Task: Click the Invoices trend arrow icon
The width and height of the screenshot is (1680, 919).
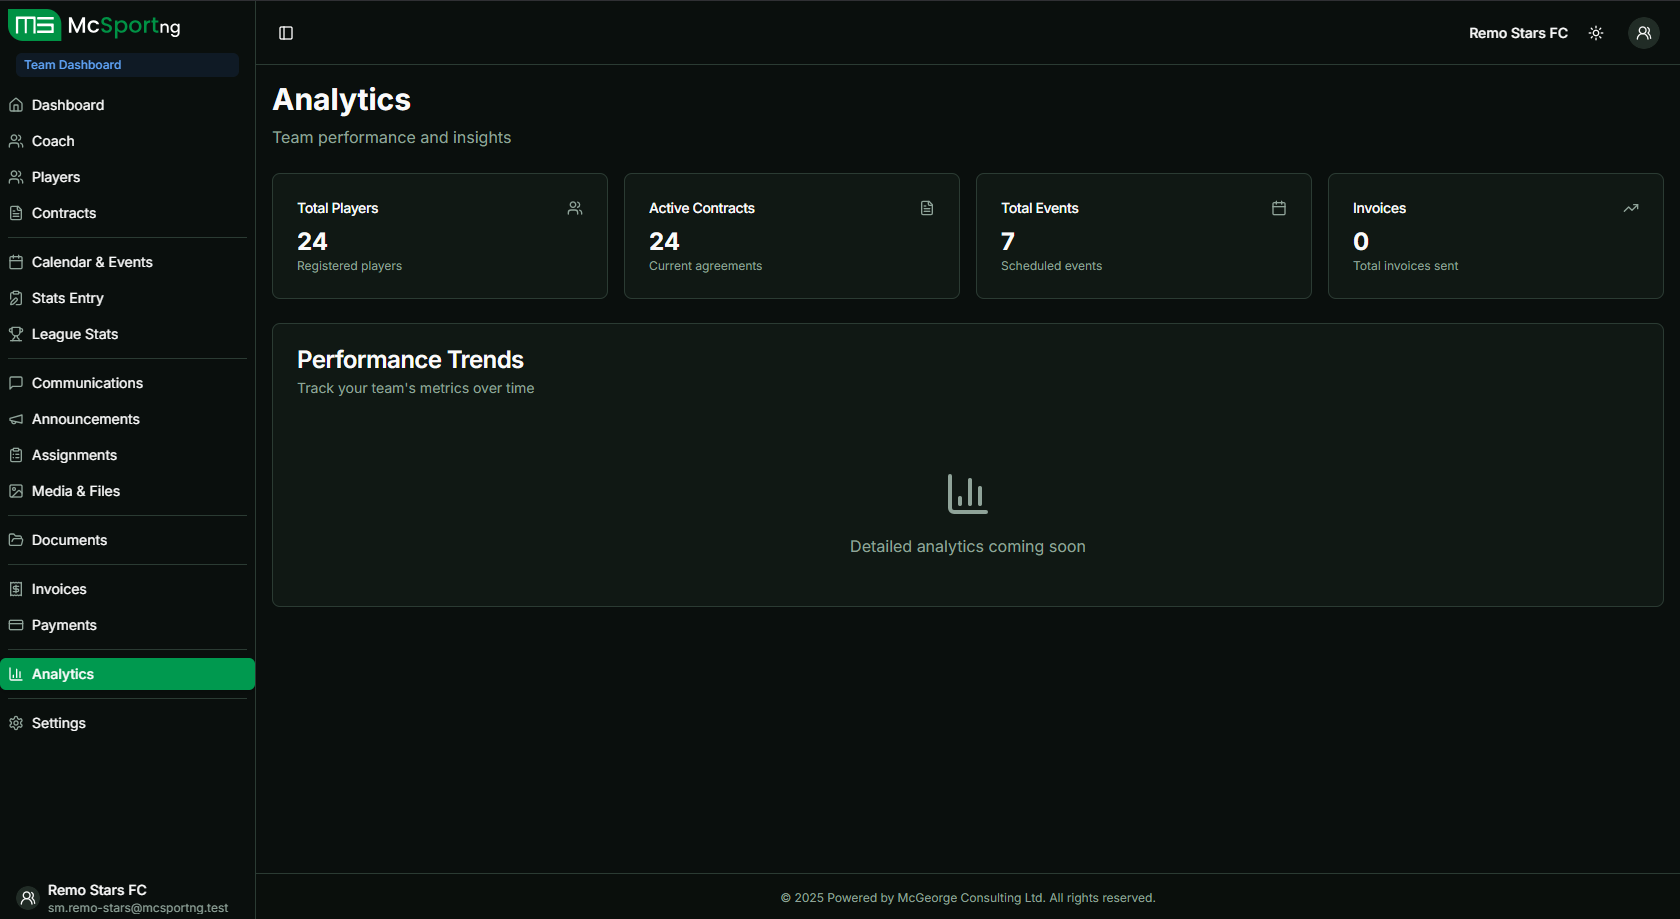Action: point(1630,208)
